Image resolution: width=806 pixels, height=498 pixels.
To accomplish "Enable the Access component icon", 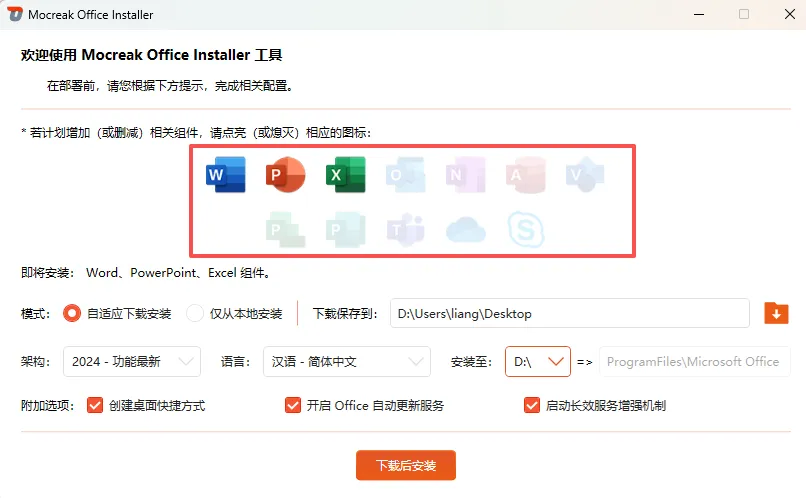I will [x=525, y=175].
